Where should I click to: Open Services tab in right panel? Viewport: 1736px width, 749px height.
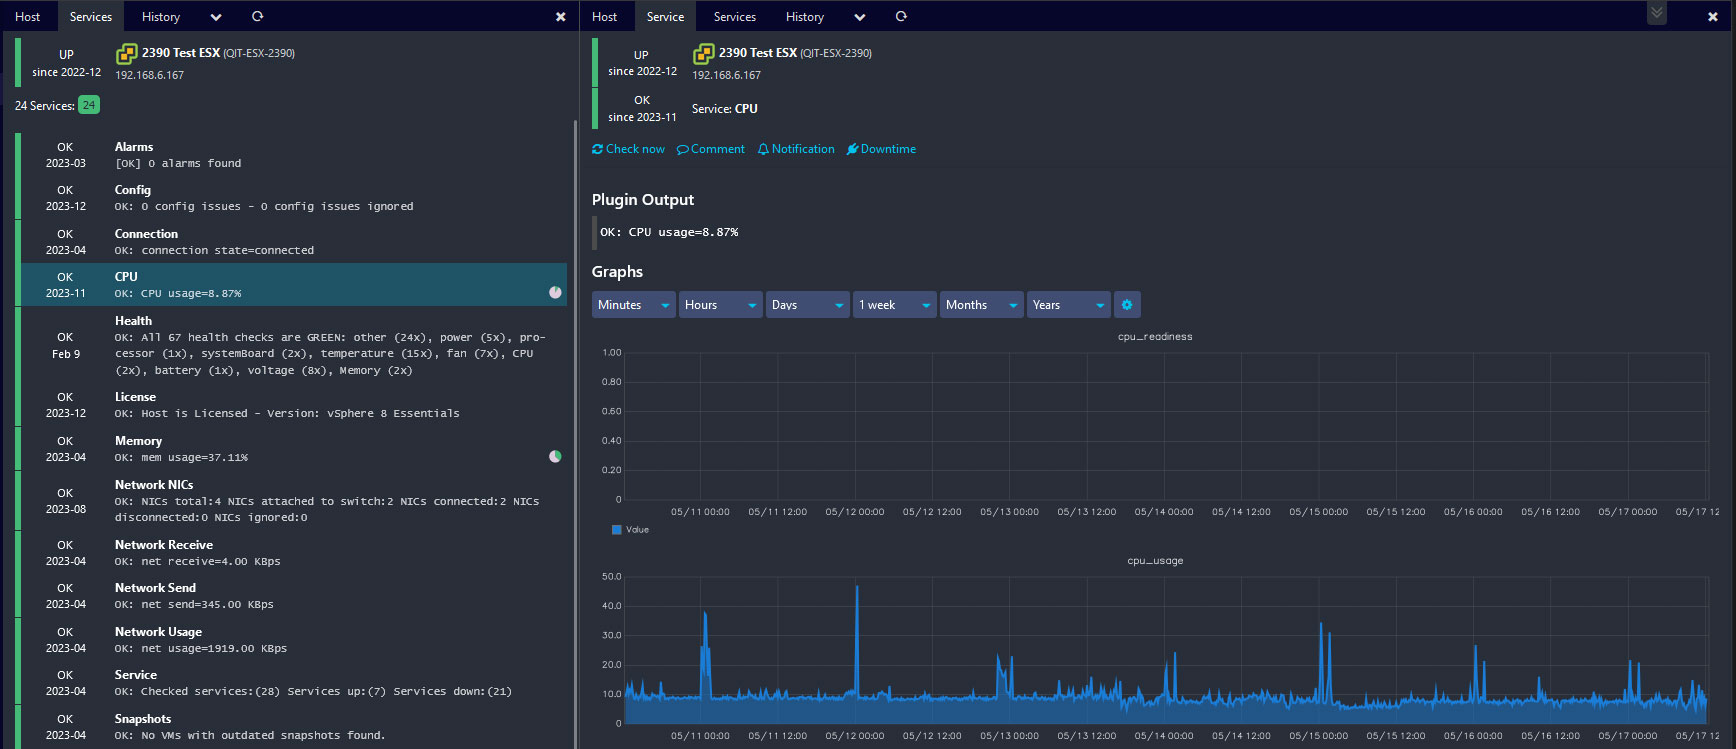[x=735, y=17]
